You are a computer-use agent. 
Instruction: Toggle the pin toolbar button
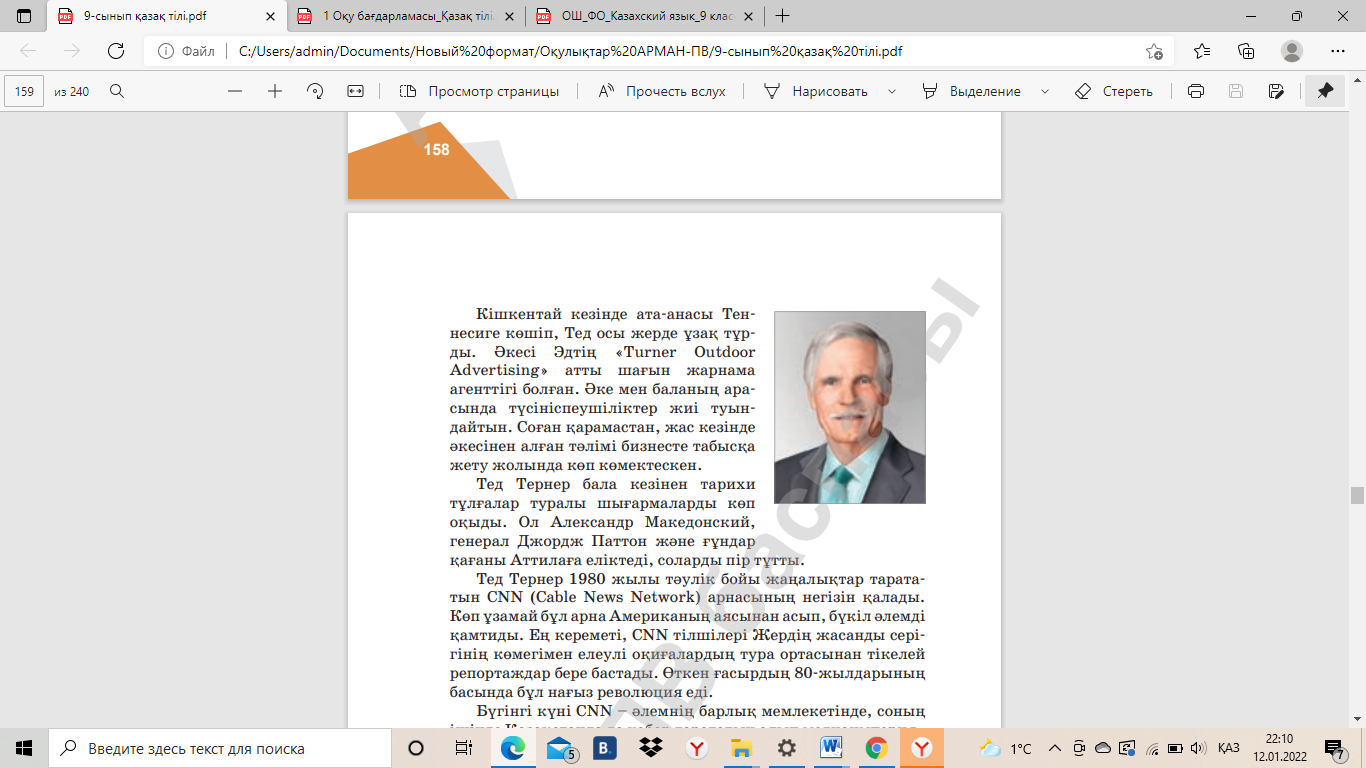(1325, 91)
